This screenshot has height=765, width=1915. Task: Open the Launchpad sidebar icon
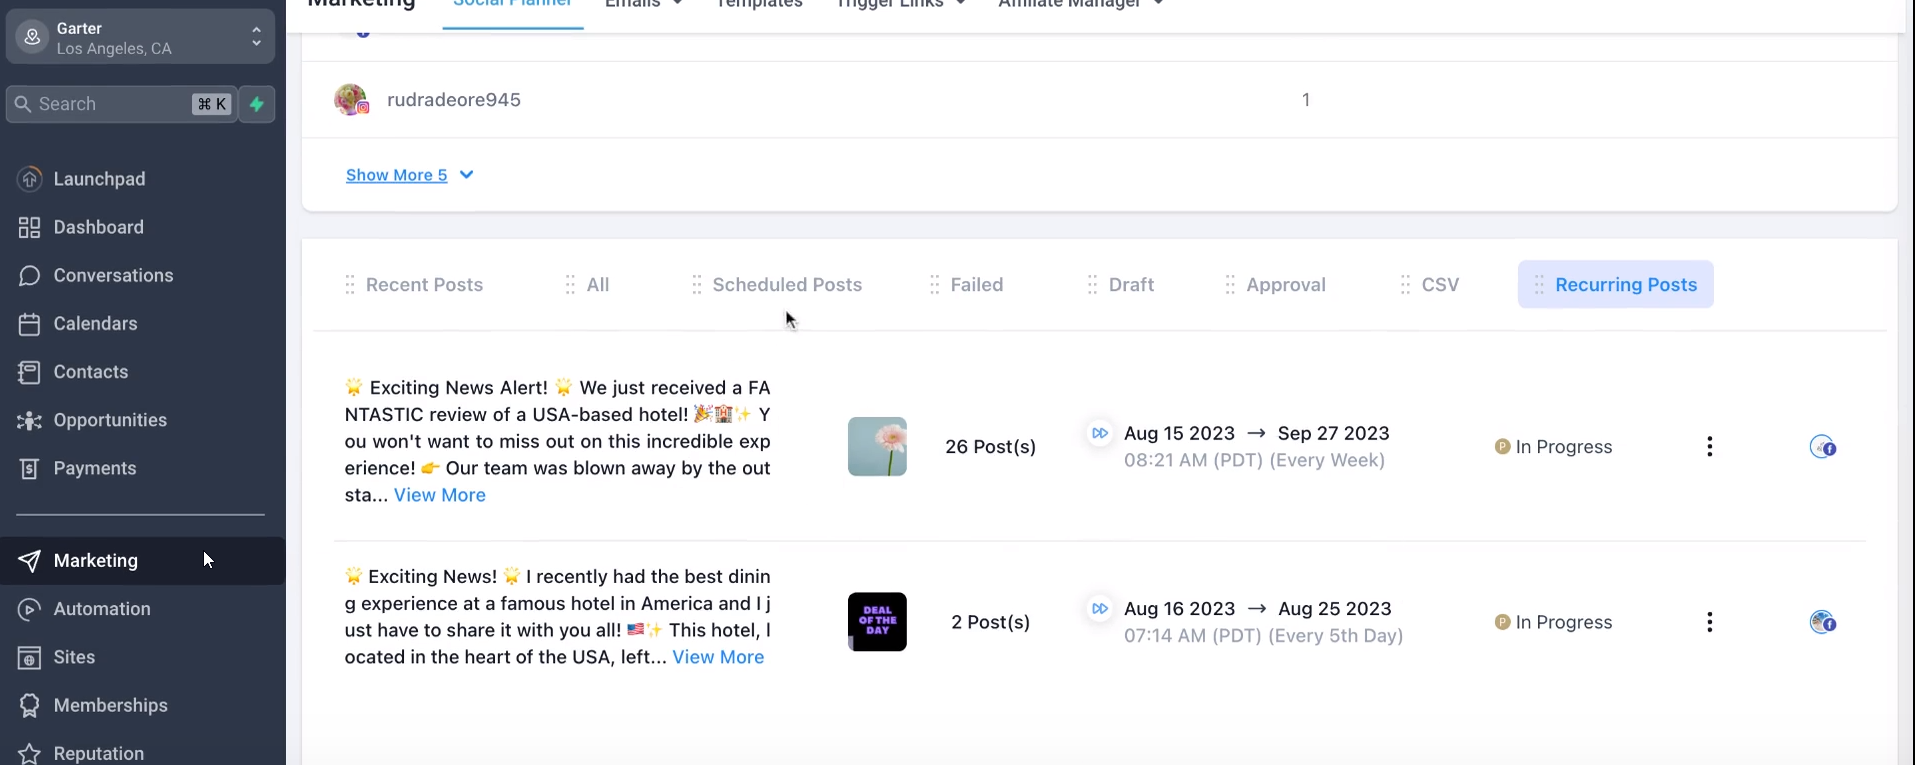pos(30,179)
